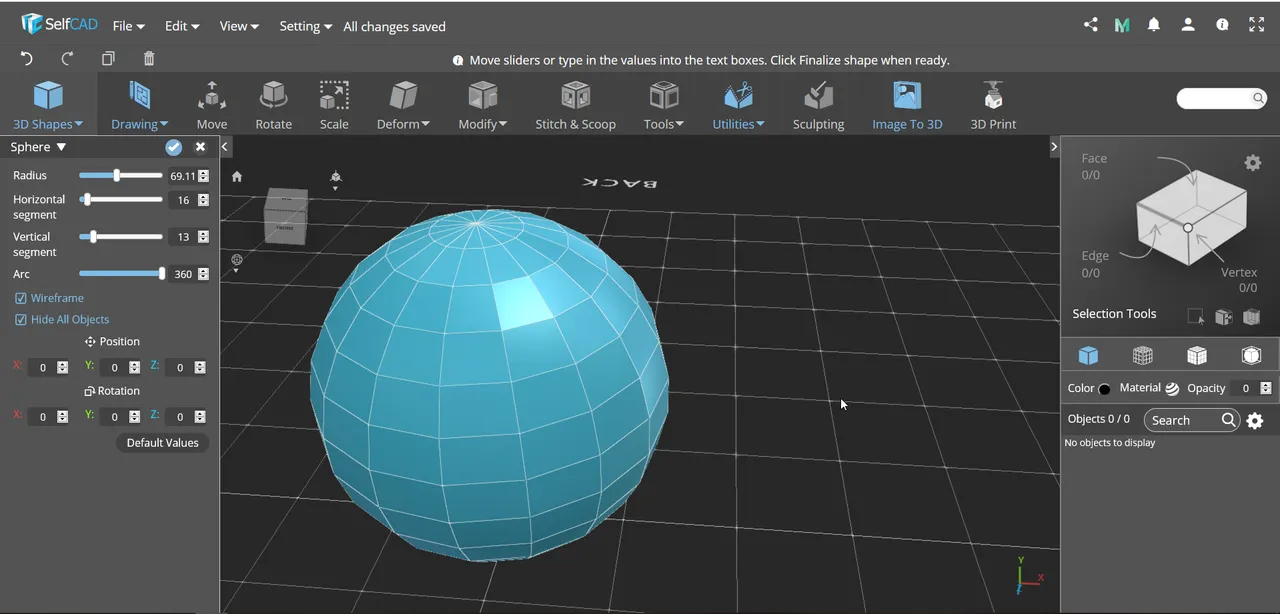Expand the Sphere shape dropdown
Screen dimensions: 1280x614
click(38, 147)
